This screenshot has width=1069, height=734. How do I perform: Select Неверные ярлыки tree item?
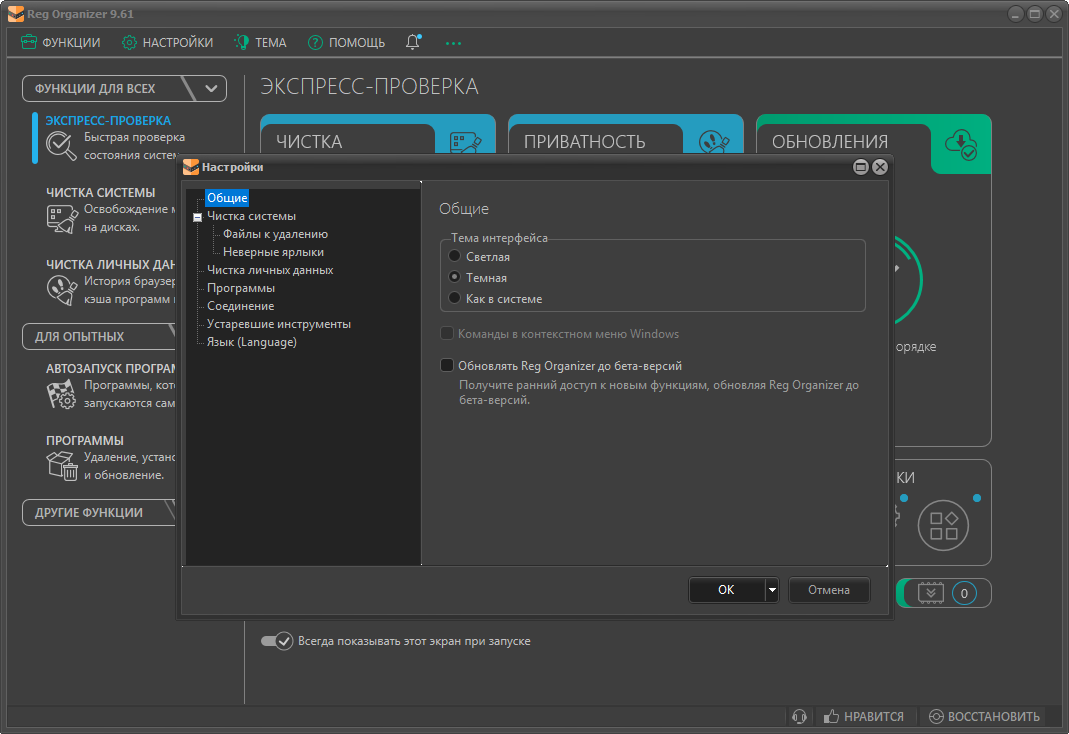tap(273, 252)
